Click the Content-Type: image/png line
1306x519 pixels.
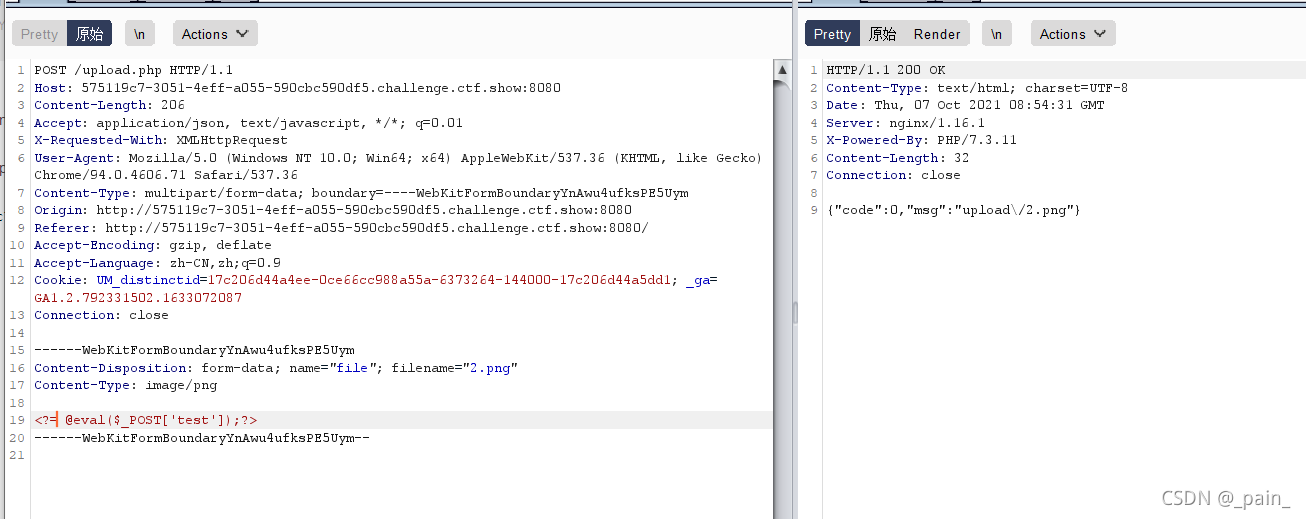pyautogui.click(x=125, y=385)
